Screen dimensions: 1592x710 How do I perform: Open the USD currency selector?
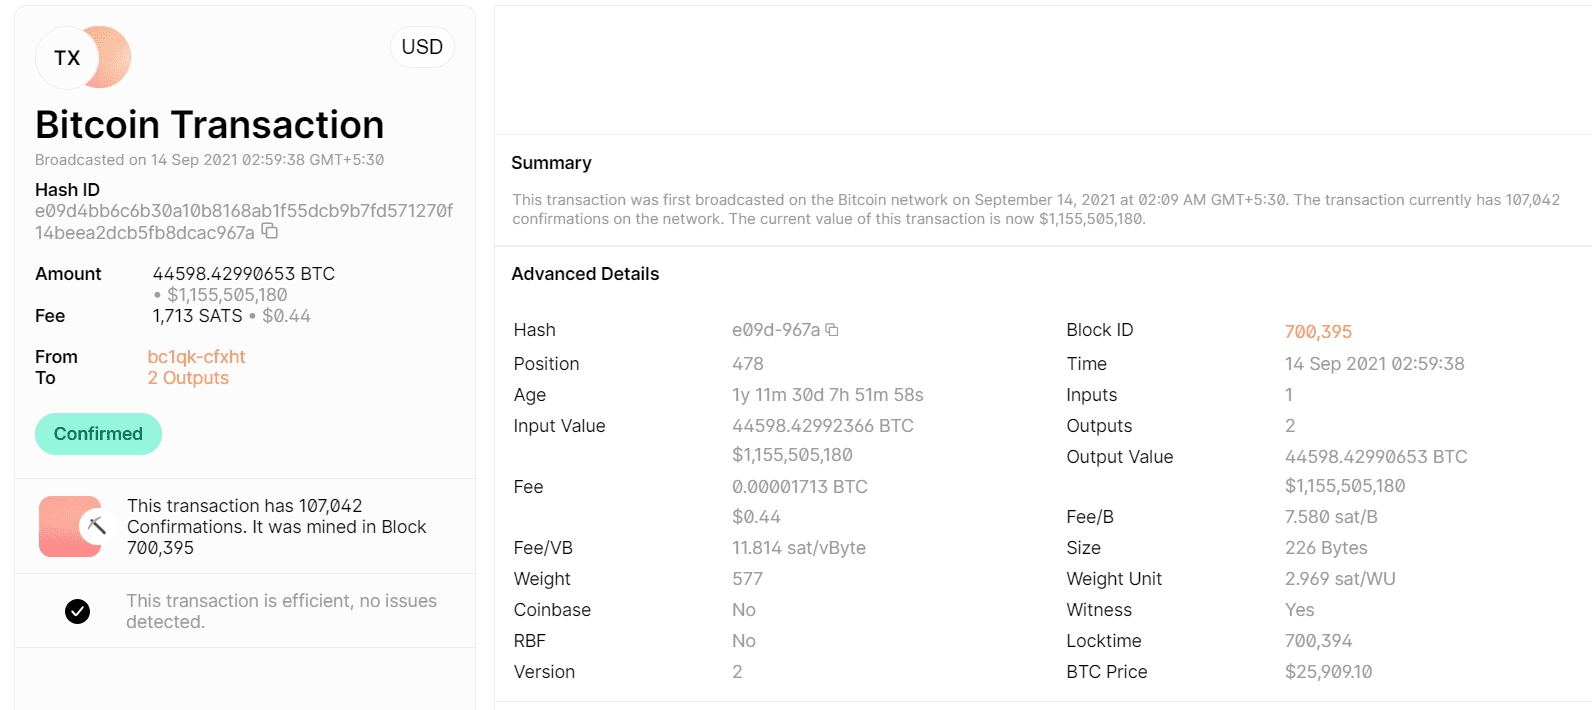click(x=422, y=46)
